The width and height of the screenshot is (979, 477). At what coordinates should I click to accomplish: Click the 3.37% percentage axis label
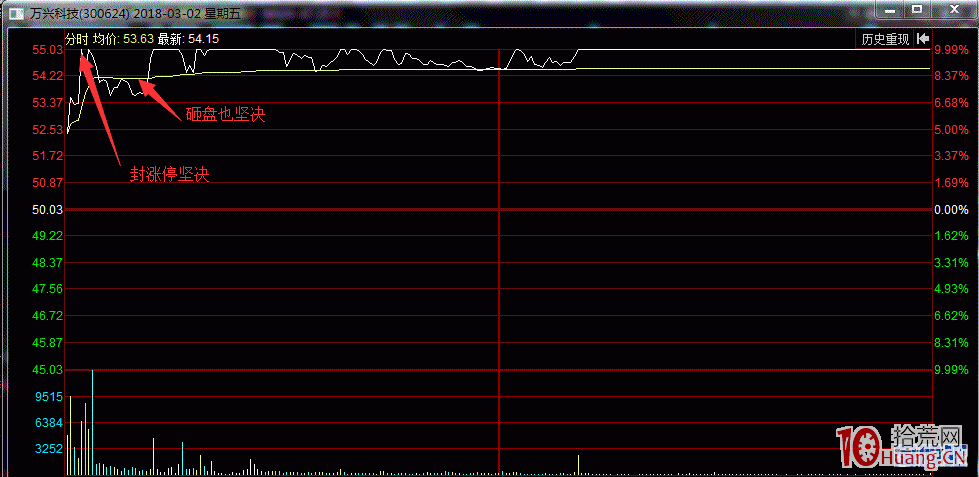click(x=951, y=155)
